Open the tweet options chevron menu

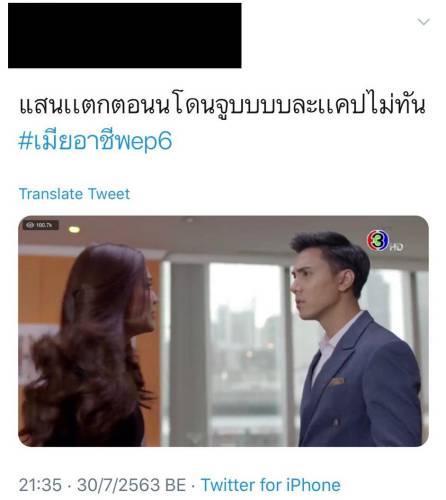[x=424, y=22]
